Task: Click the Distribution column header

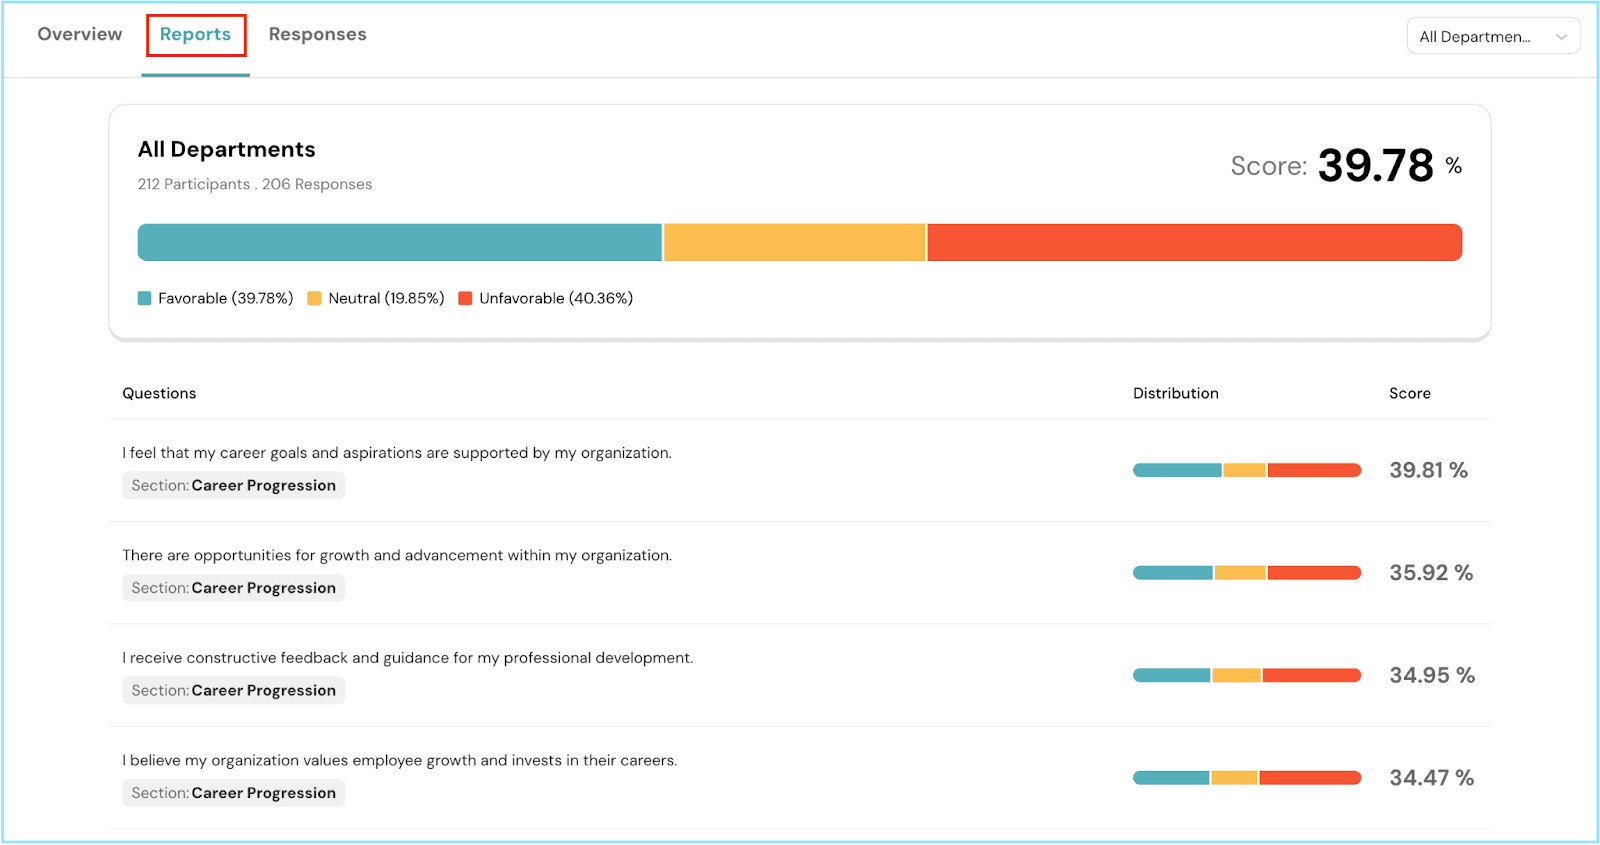Action: [1175, 394]
